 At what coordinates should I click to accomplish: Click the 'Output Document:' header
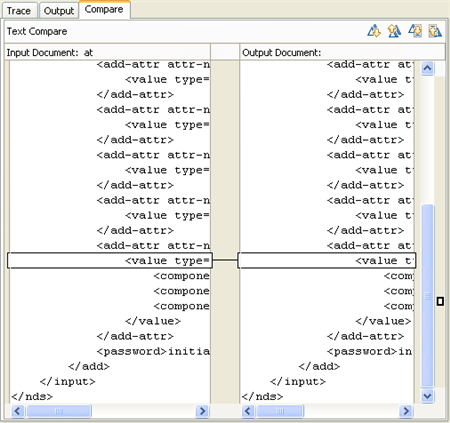(282, 53)
